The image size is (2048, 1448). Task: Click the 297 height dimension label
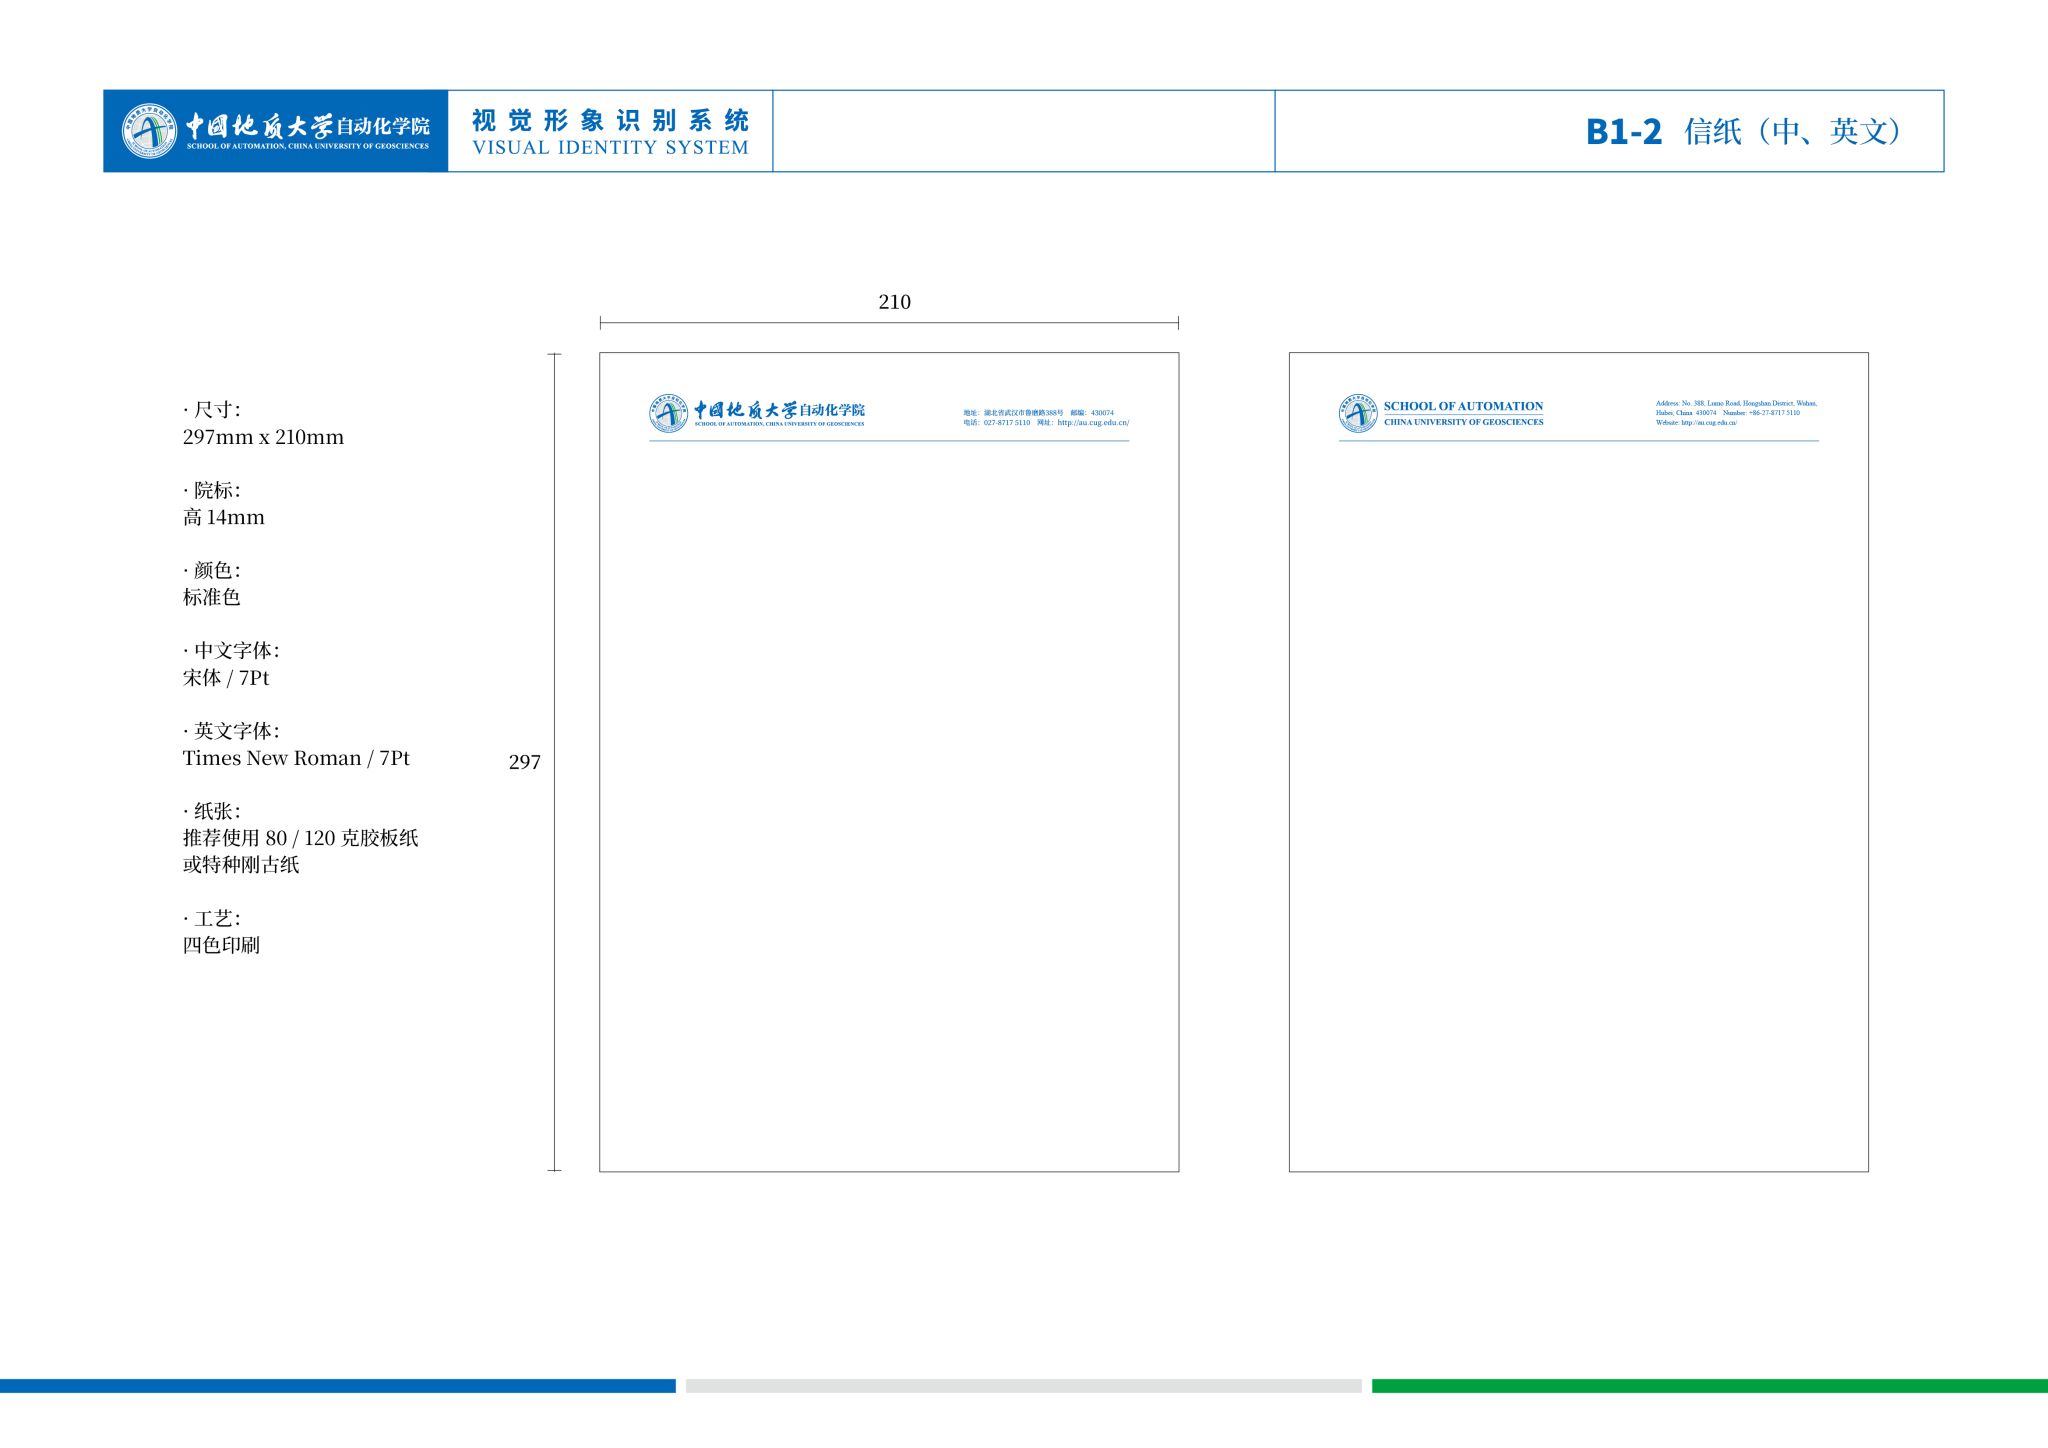(524, 762)
